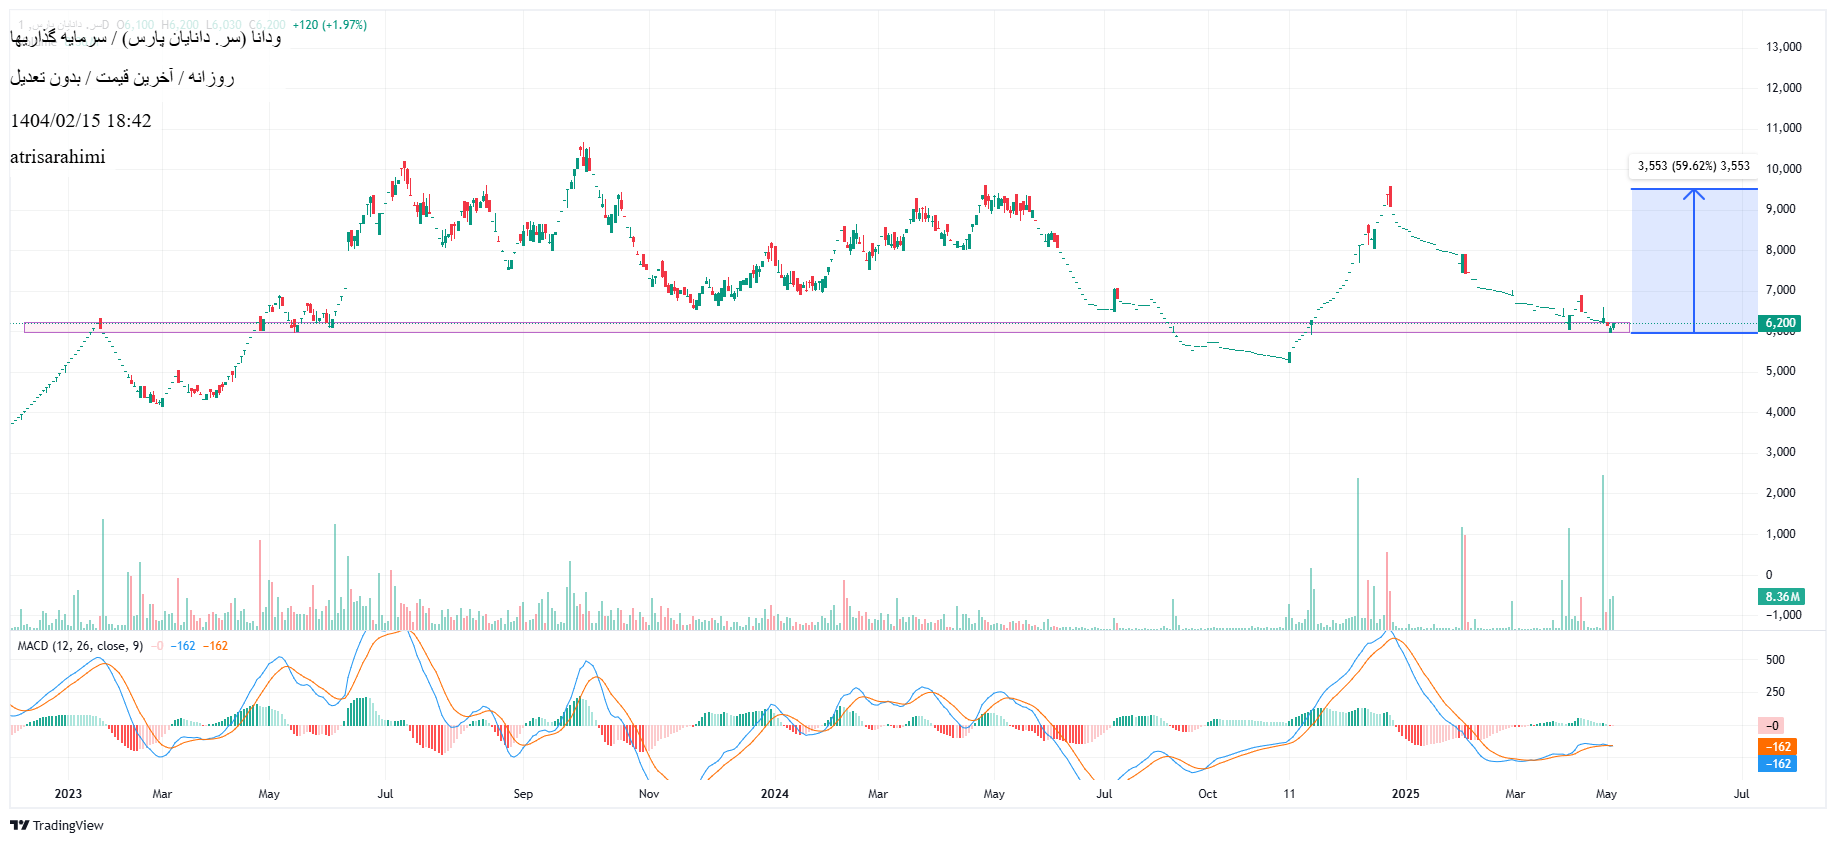Click the blue -162 value in MACD legend

click(x=183, y=646)
